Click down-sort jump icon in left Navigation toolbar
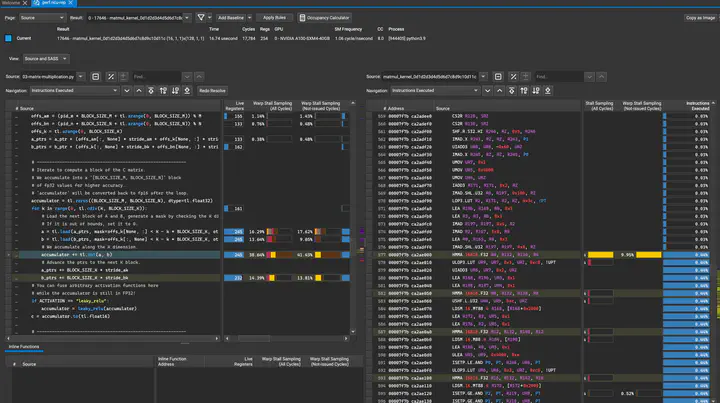This screenshot has width=720, height=403. click(175, 91)
